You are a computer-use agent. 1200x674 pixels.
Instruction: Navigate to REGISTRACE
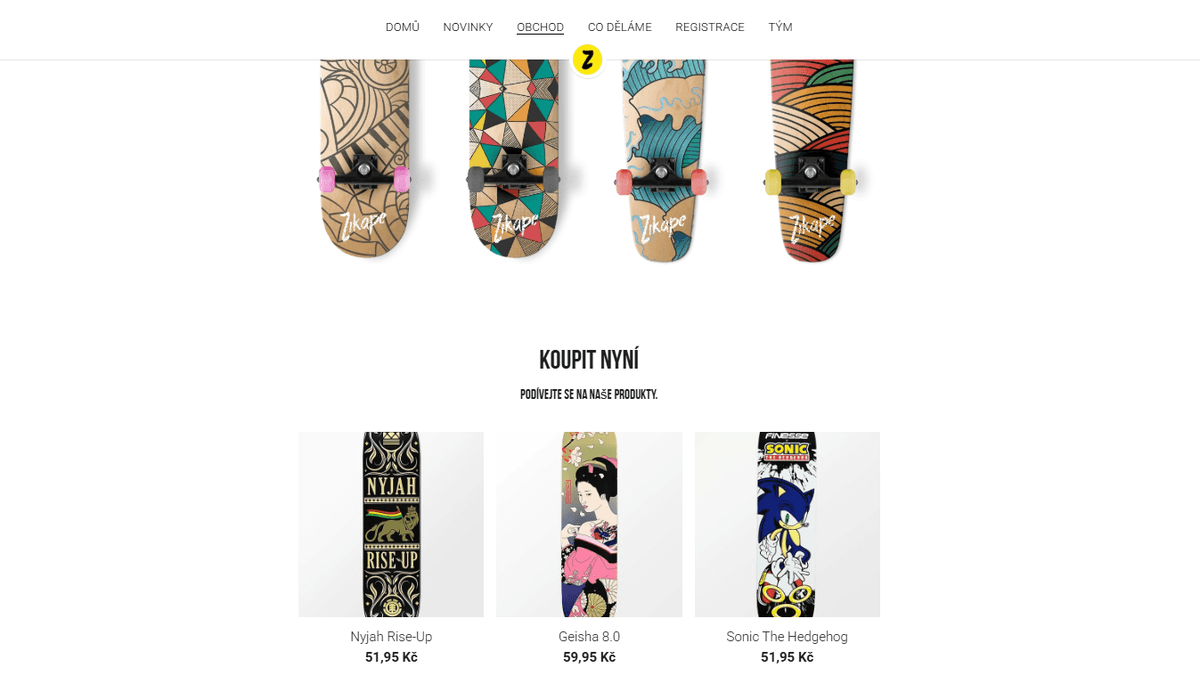(x=710, y=27)
